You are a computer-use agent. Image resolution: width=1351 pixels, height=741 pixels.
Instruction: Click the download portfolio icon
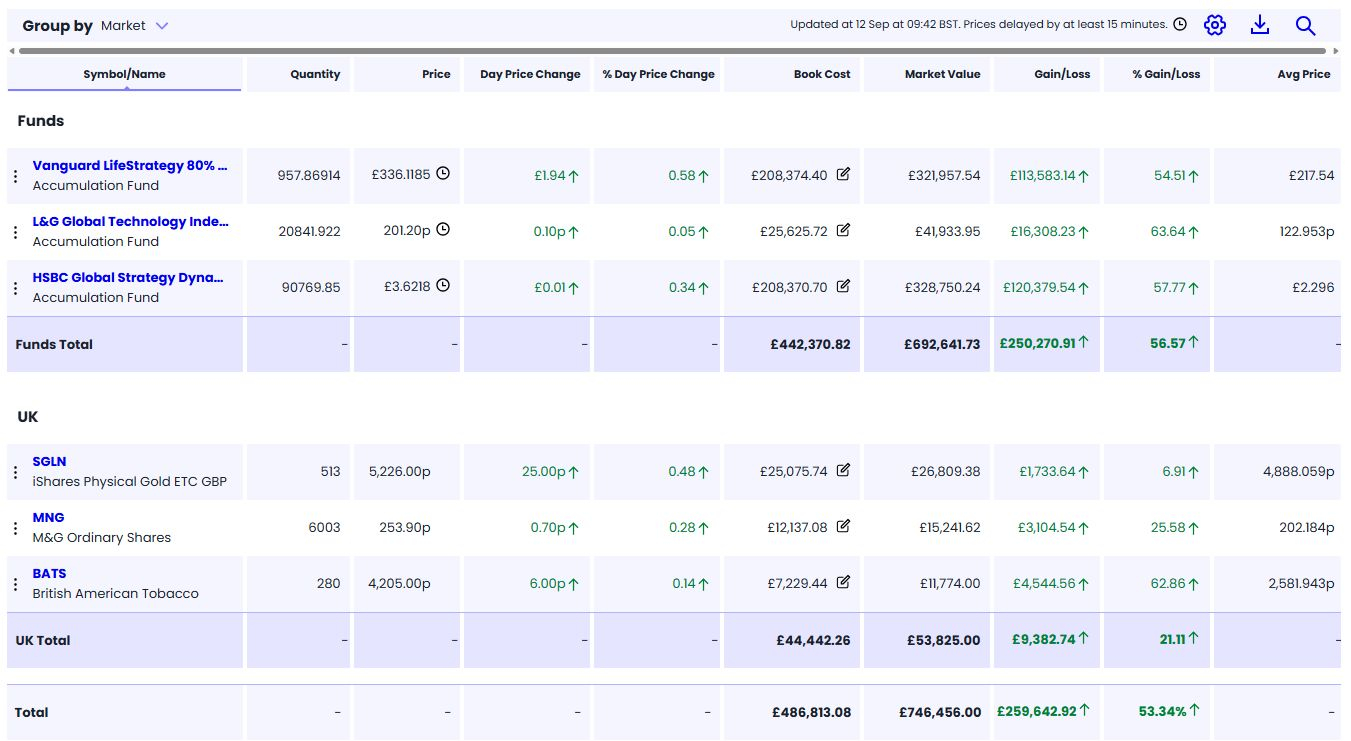(1260, 25)
